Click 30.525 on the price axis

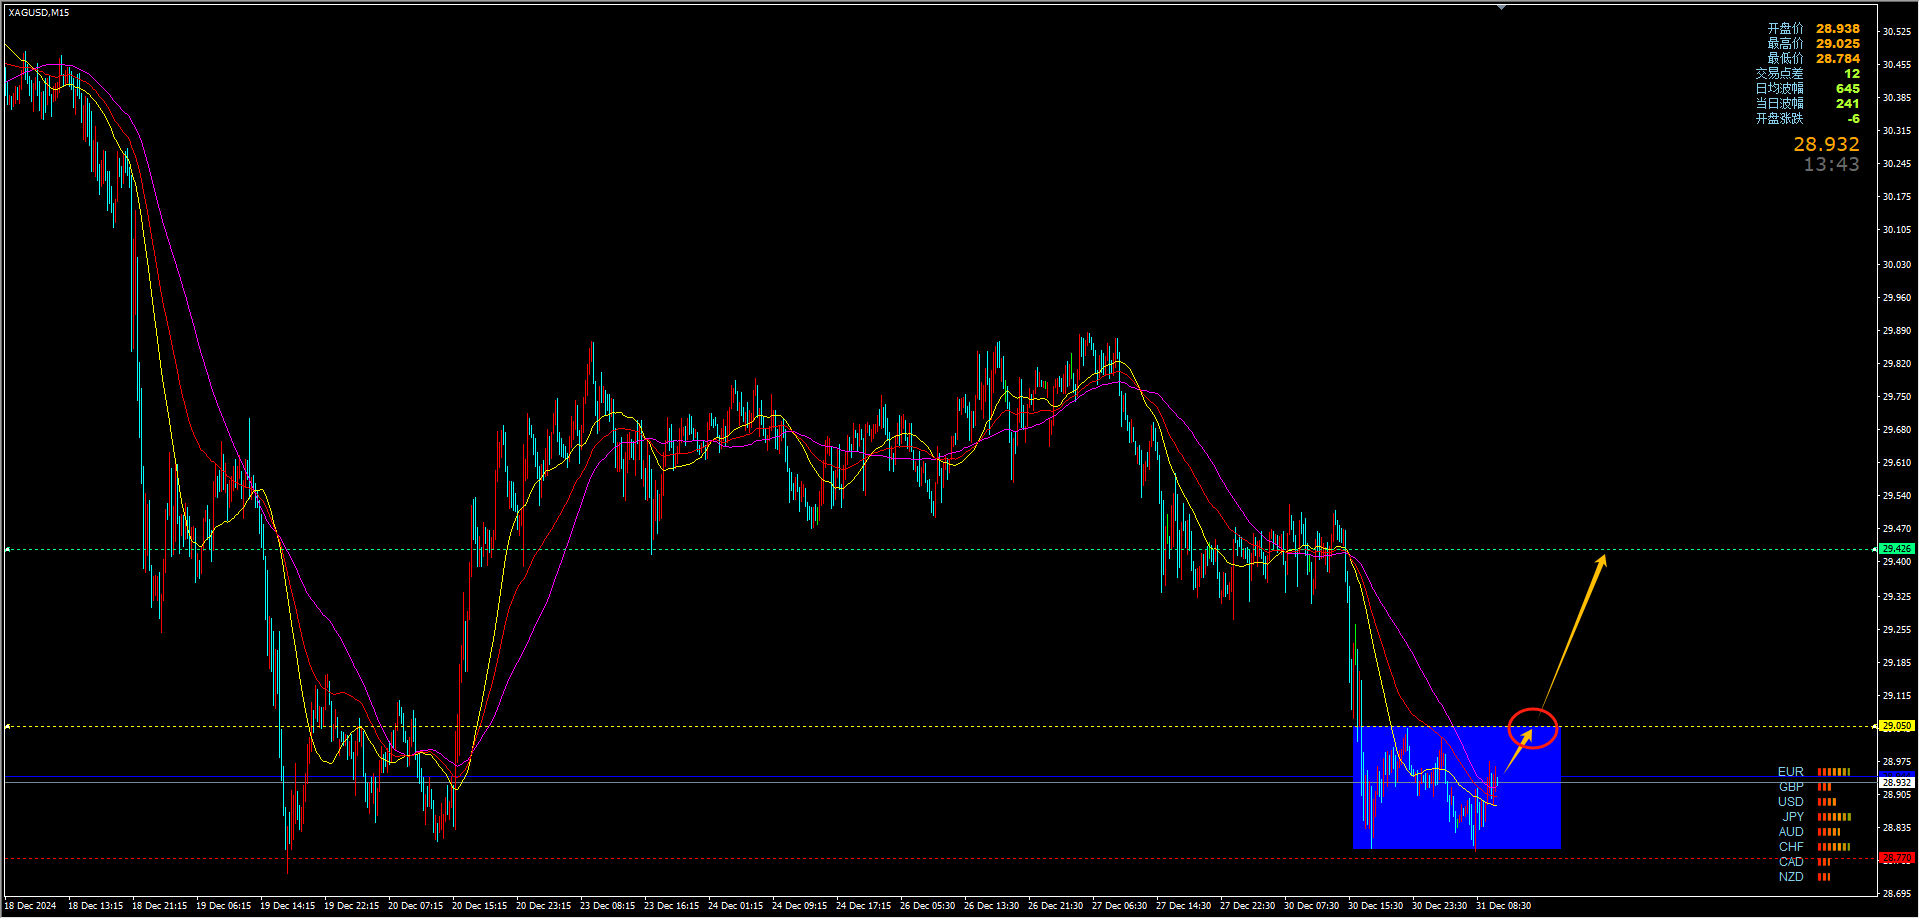click(x=1897, y=32)
